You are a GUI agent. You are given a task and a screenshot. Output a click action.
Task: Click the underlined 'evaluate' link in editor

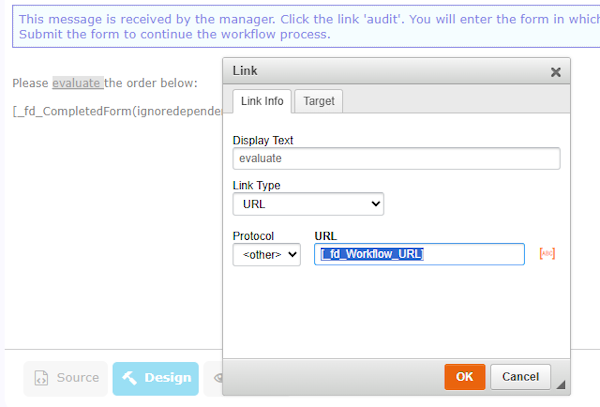[78, 83]
